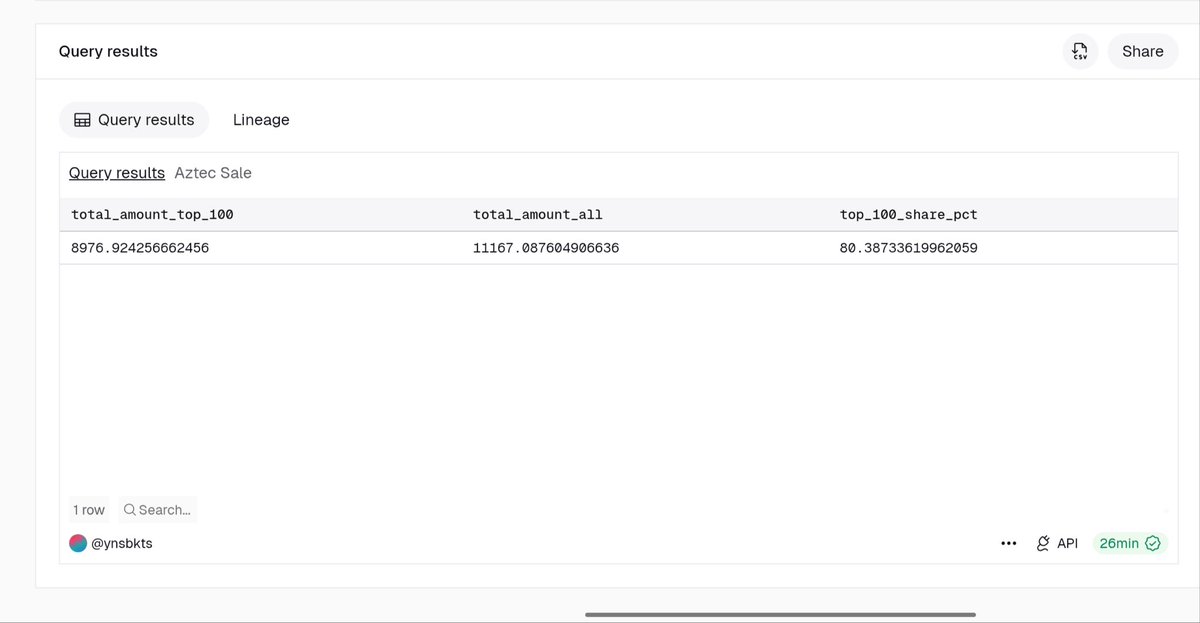Select cell value 80.38733619962059

[x=909, y=248]
